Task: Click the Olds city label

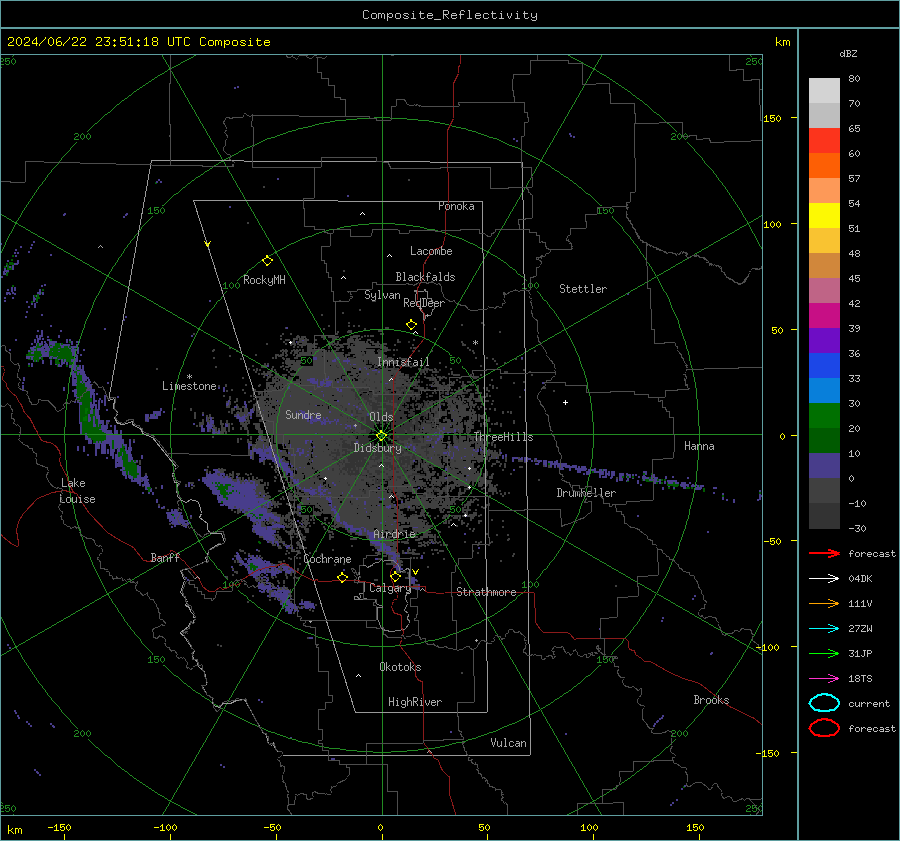Action: coord(381,417)
